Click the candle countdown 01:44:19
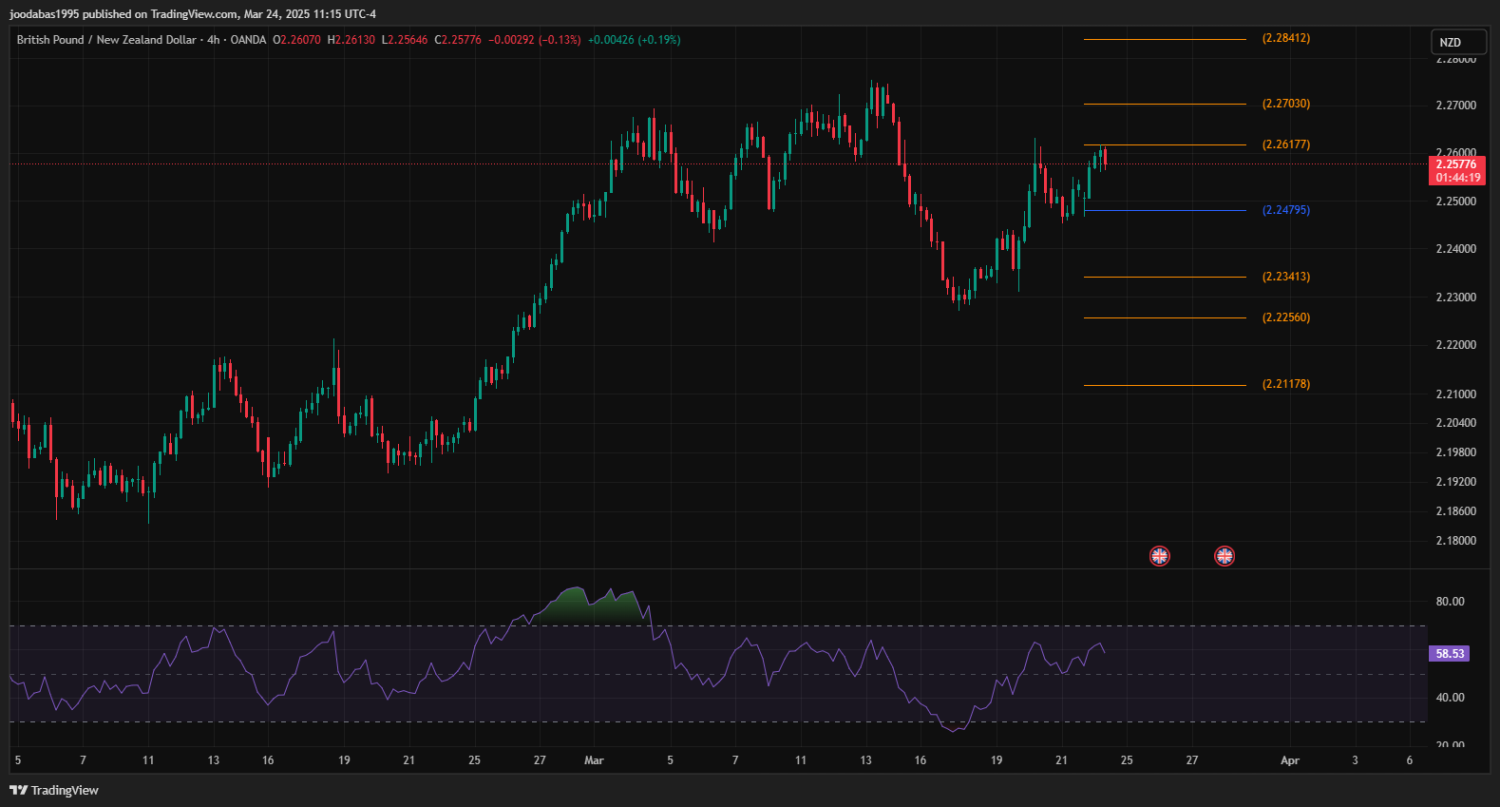1500x807 pixels. tap(1457, 177)
